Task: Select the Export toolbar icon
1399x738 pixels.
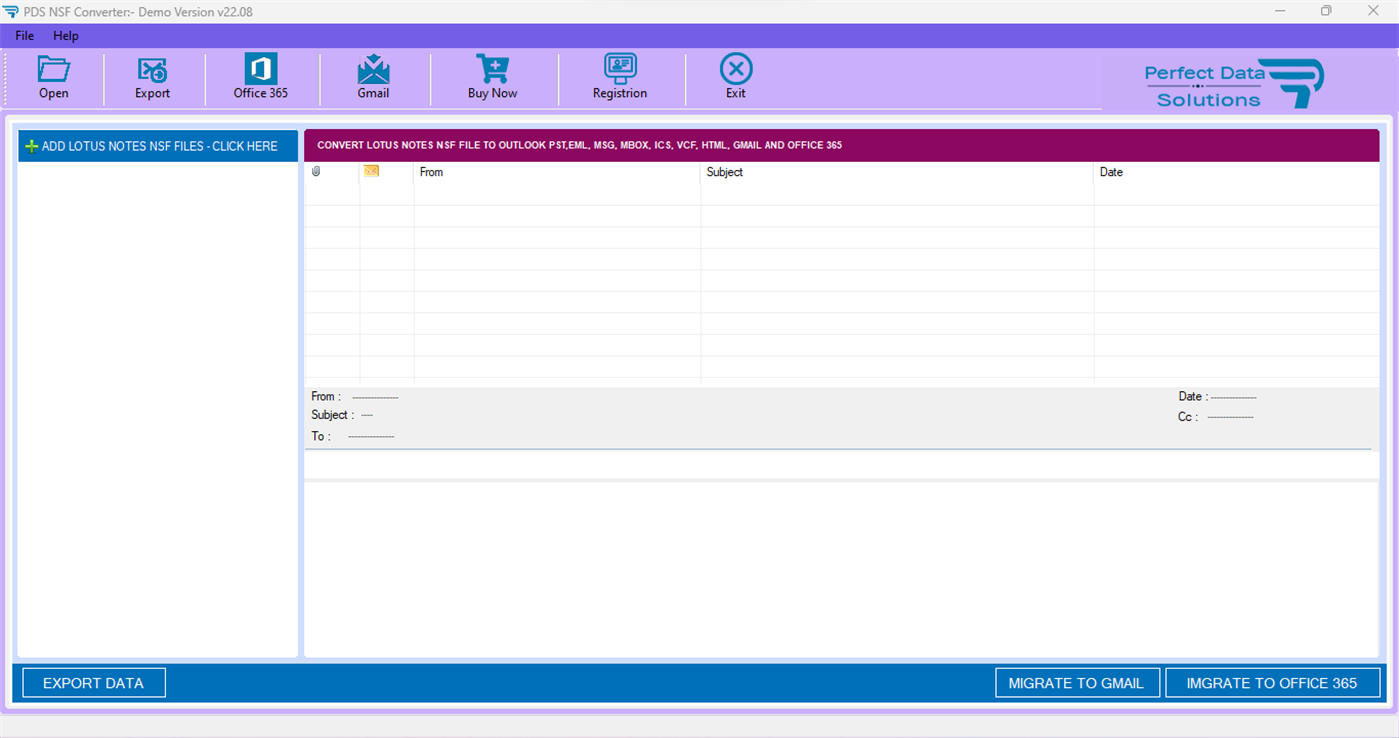Action: point(152,77)
